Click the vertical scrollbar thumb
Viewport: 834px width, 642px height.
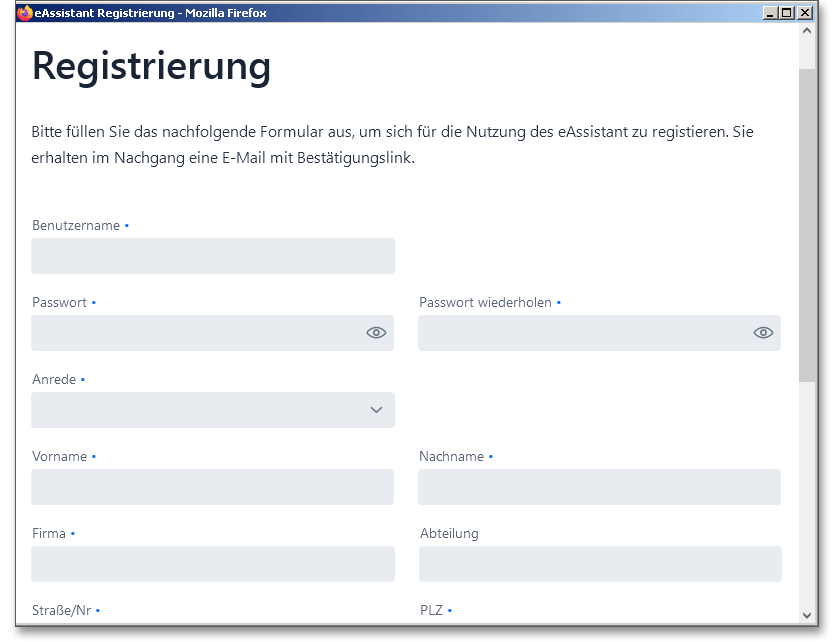807,225
